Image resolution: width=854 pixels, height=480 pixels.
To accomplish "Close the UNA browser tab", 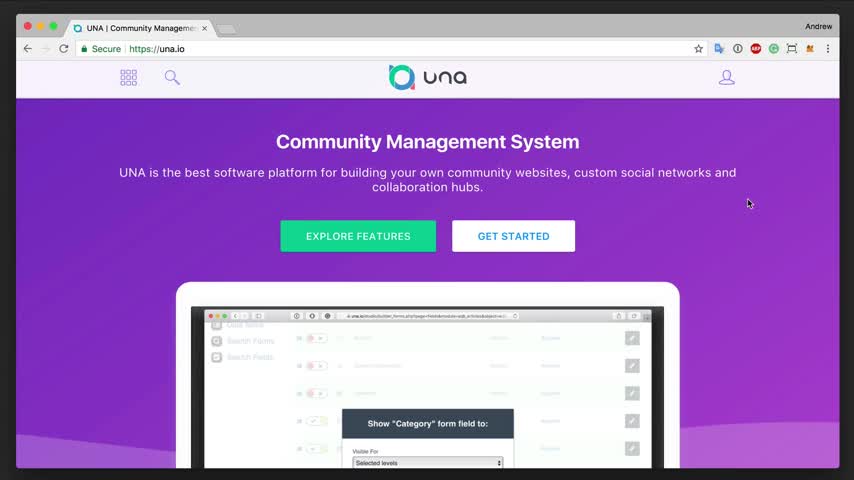I will click(x=204, y=29).
